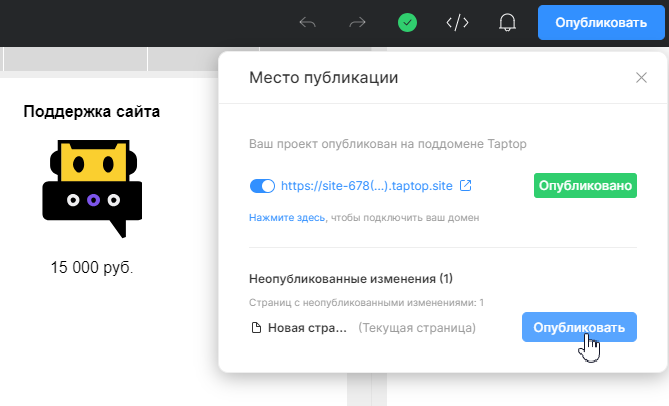669x406 pixels.
Task: Click the page icon beside Новая стра...
Action: pos(256,328)
